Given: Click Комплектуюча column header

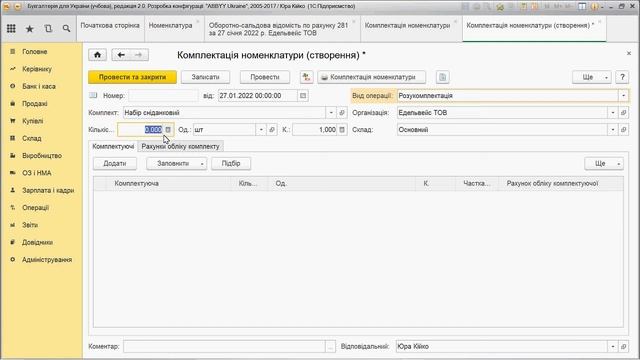Looking at the screenshot, I should [169, 183].
